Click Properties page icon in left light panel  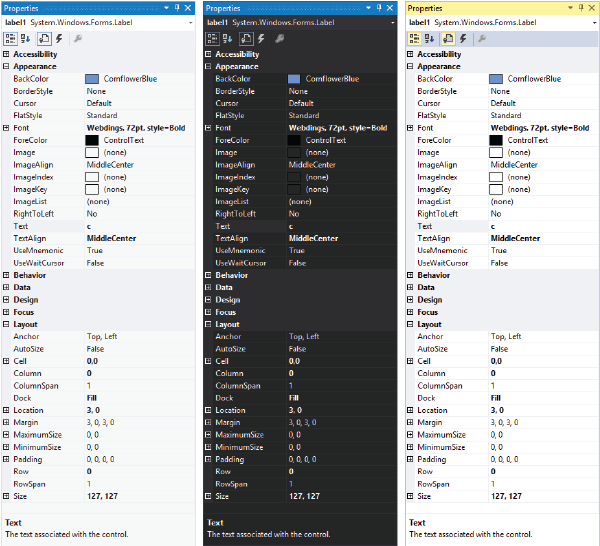44,39
